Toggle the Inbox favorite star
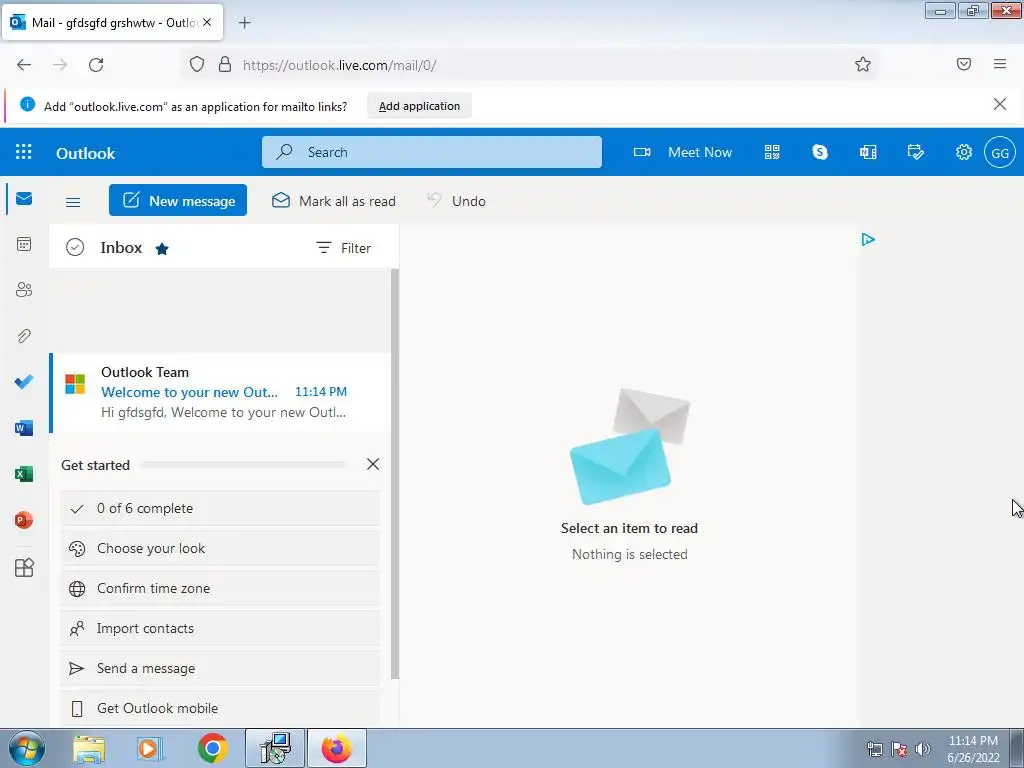Image resolution: width=1024 pixels, height=768 pixels. [162, 248]
